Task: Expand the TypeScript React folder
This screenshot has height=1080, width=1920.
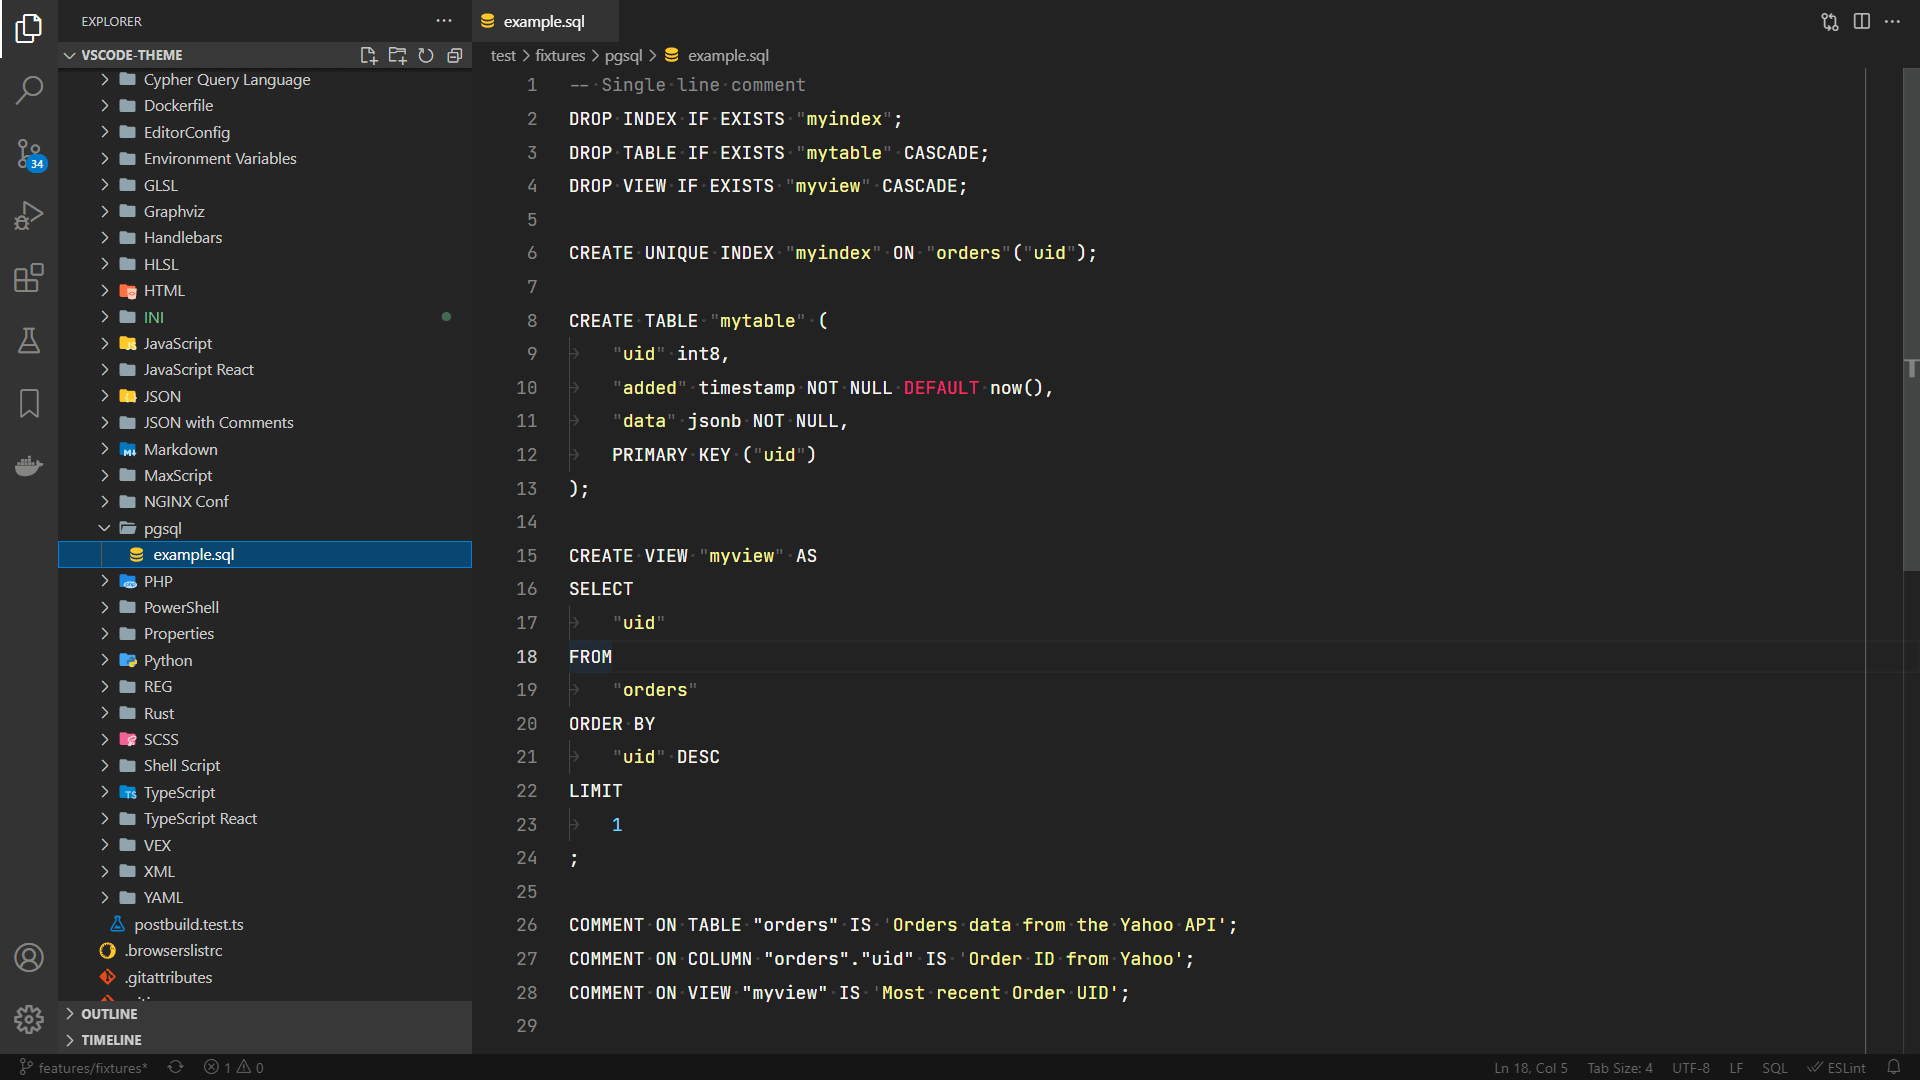Action: [x=200, y=818]
